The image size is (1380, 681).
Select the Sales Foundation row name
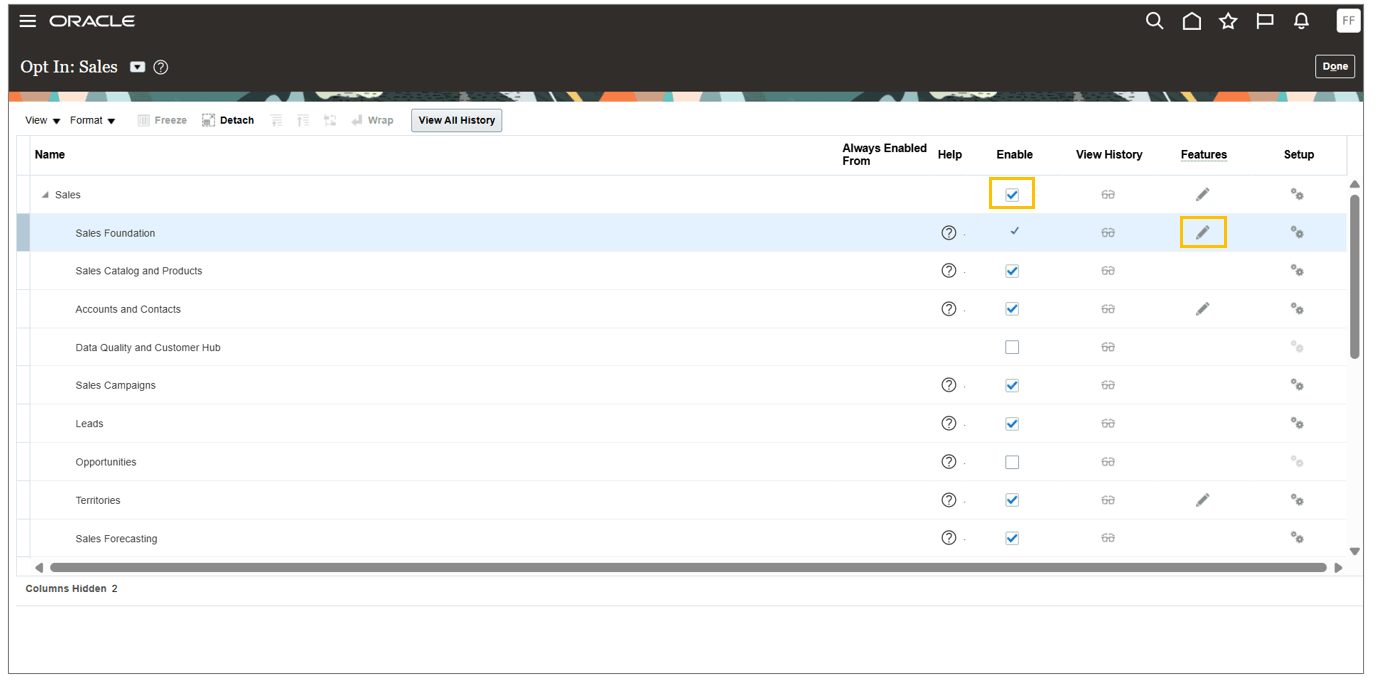115,233
